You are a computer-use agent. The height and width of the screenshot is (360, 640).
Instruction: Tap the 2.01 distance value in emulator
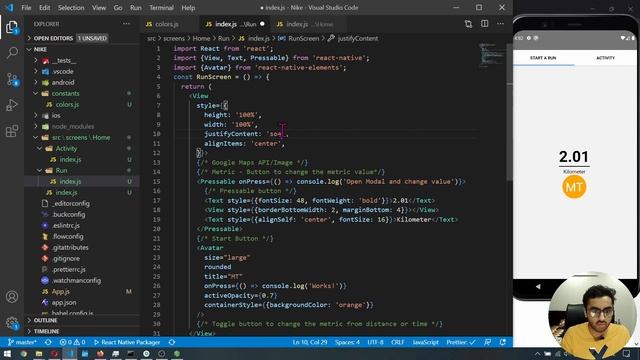[574, 157]
